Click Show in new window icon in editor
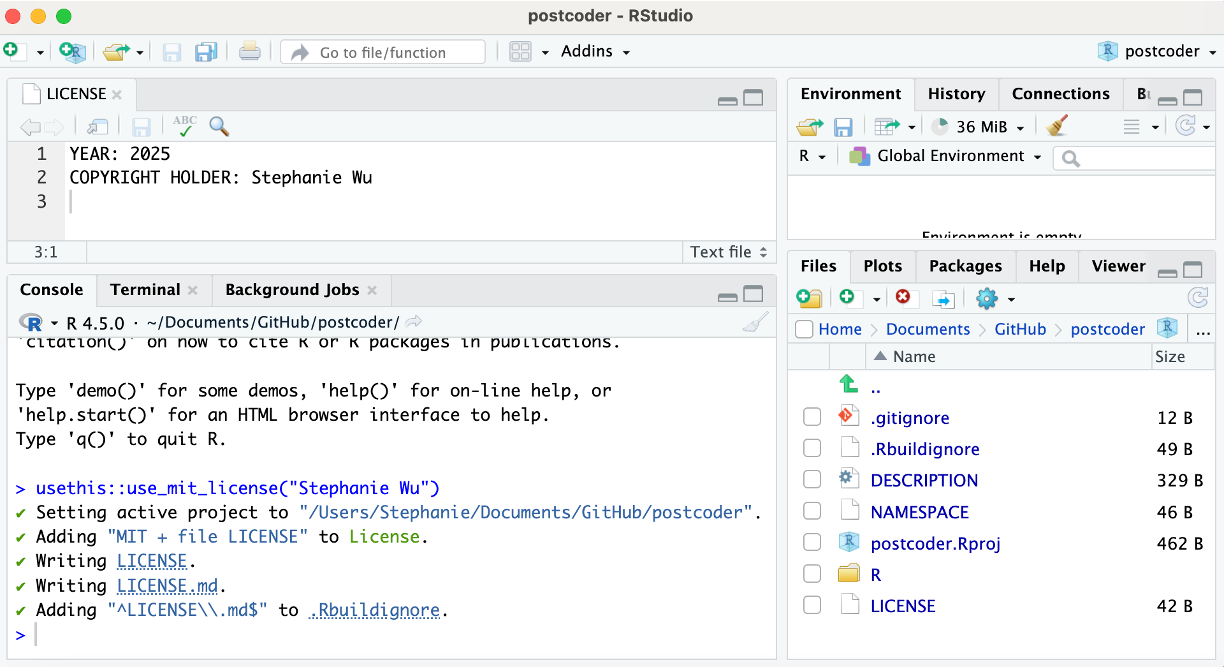 point(97,126)
